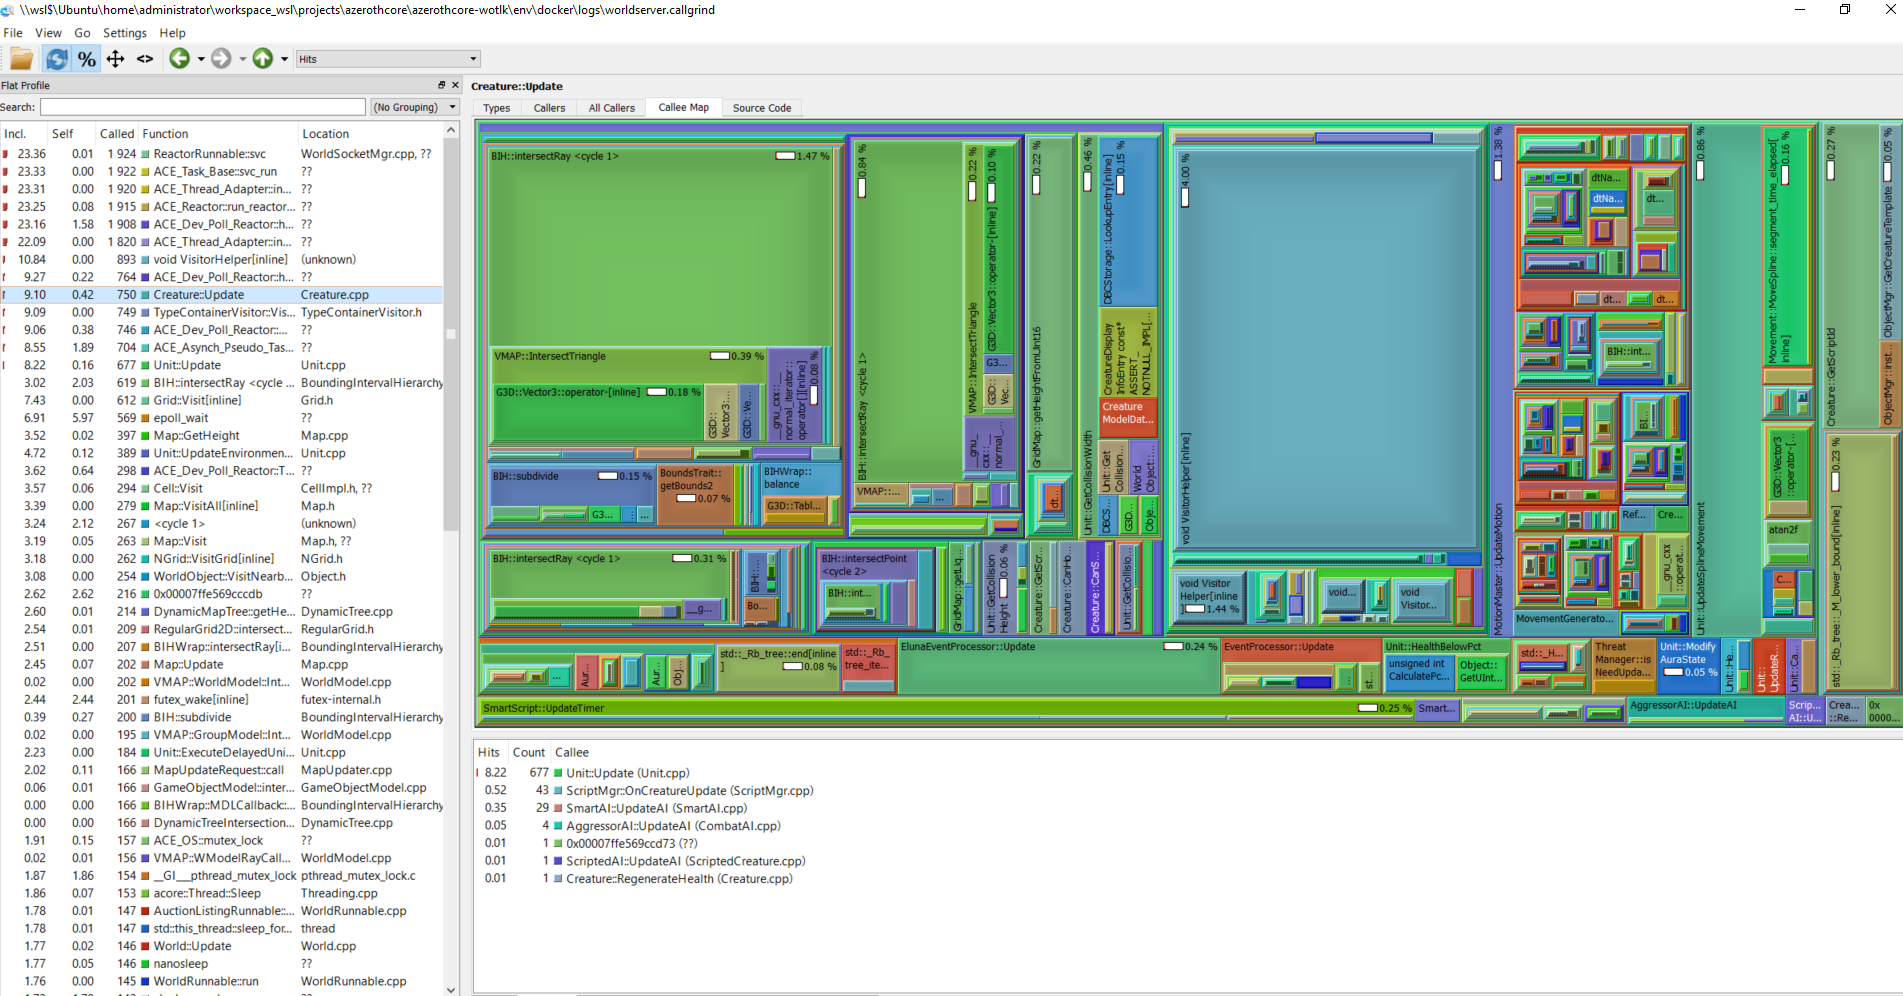Click the Open file folder icon
1903x996 pixels.
(21, 59)
